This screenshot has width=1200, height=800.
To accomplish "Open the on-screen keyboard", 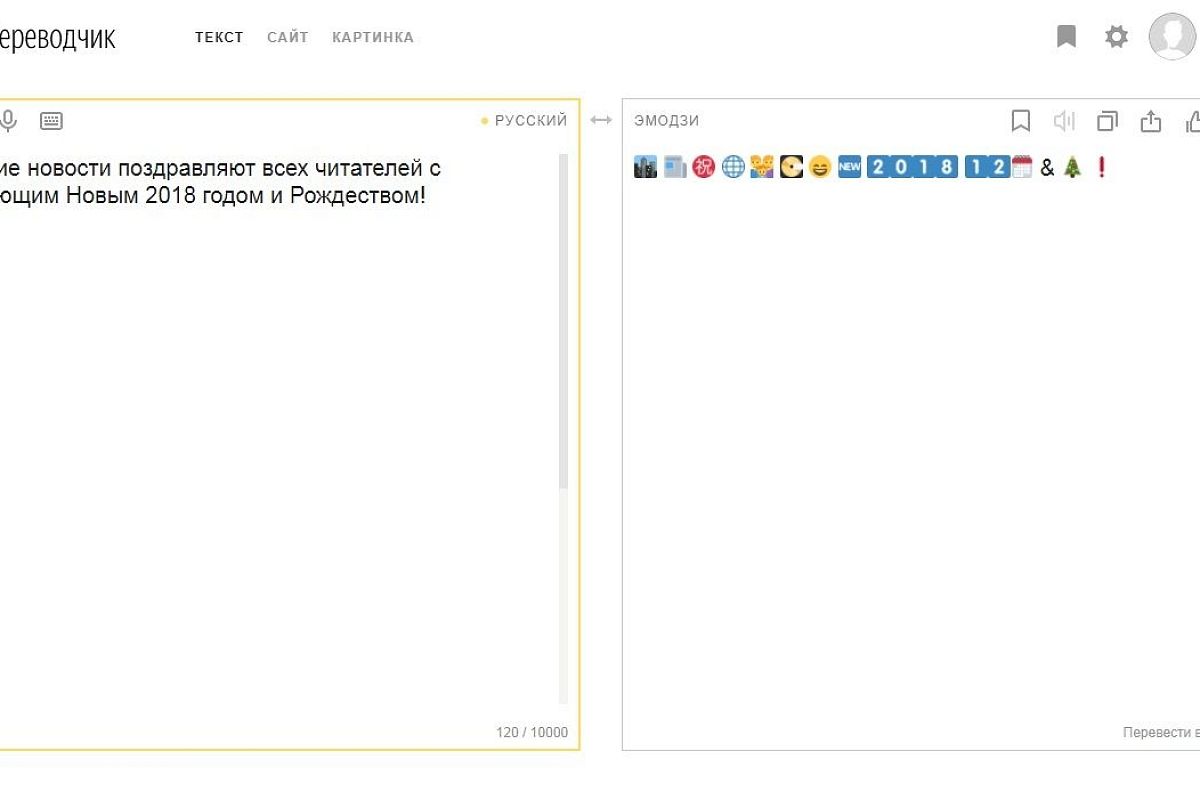I will [51, 121].
